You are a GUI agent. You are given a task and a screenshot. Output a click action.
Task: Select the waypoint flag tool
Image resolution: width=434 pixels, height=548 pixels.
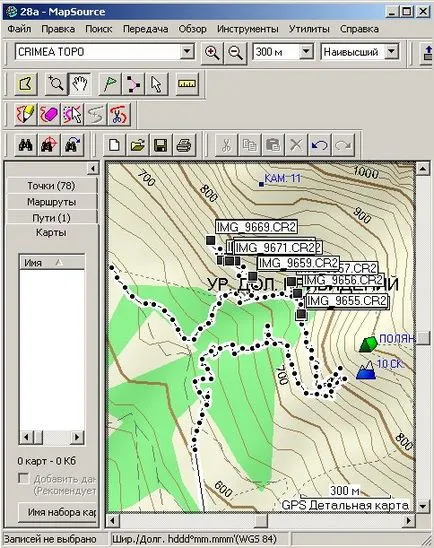(110, 84)
